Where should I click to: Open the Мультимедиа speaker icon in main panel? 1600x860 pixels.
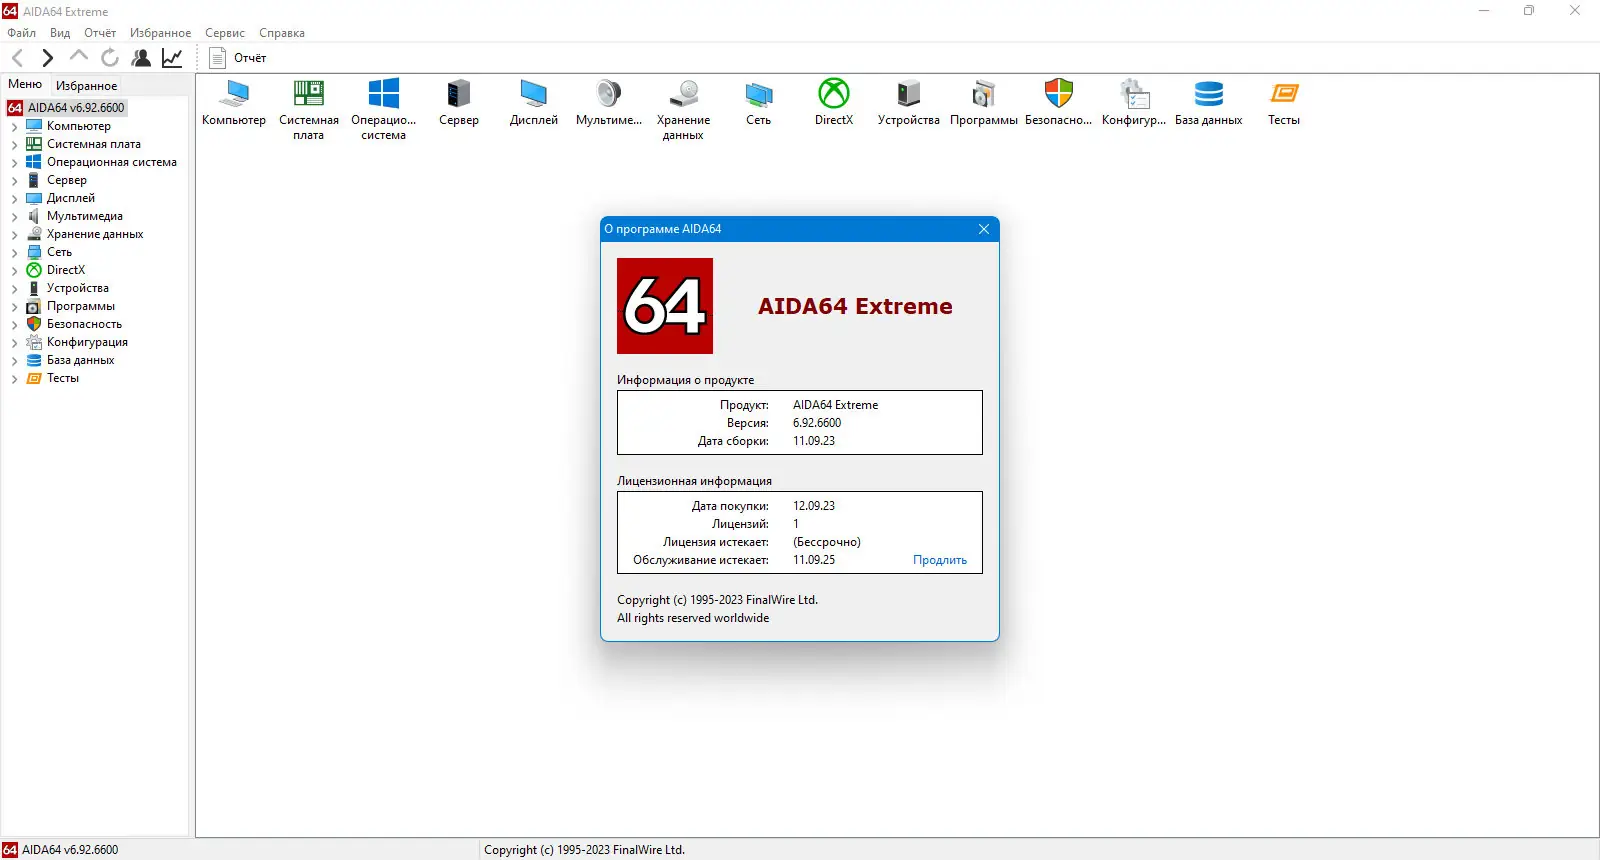[x=609, y=102]
